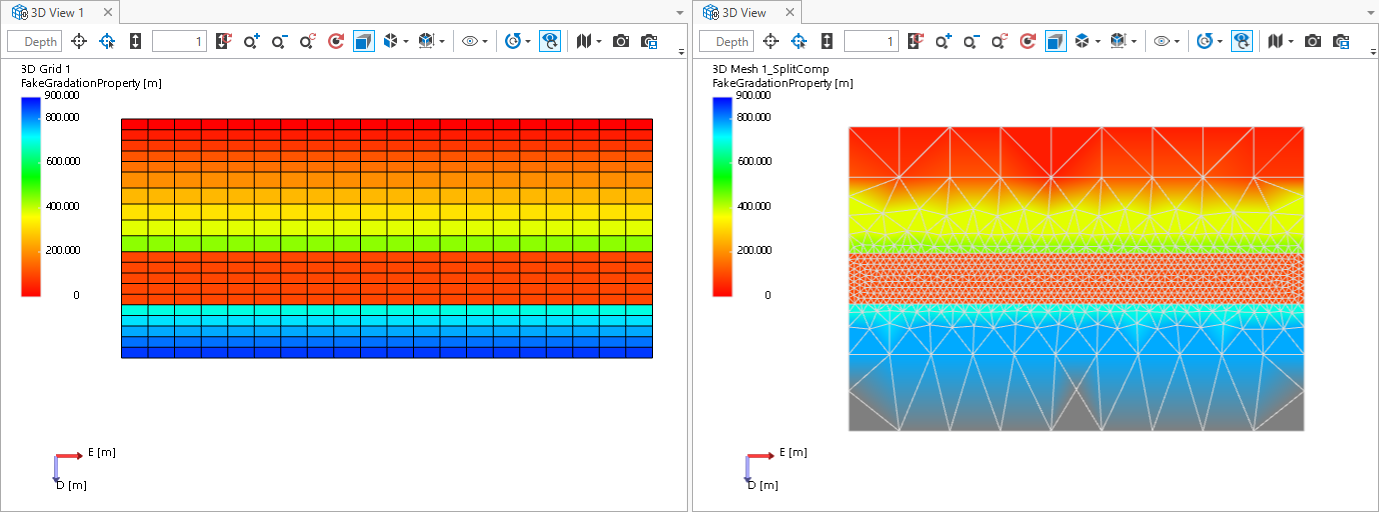Toggle the highlighted rotation mode button in right 3D View
1379x512 pixels.
point(1241,41)
